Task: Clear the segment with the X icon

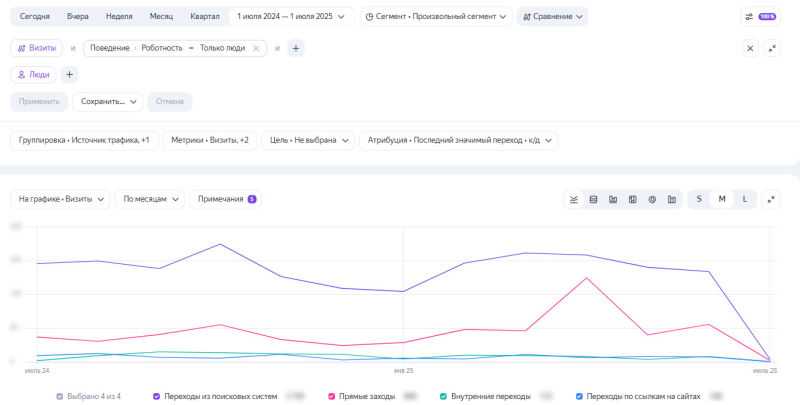Action: 750,48
